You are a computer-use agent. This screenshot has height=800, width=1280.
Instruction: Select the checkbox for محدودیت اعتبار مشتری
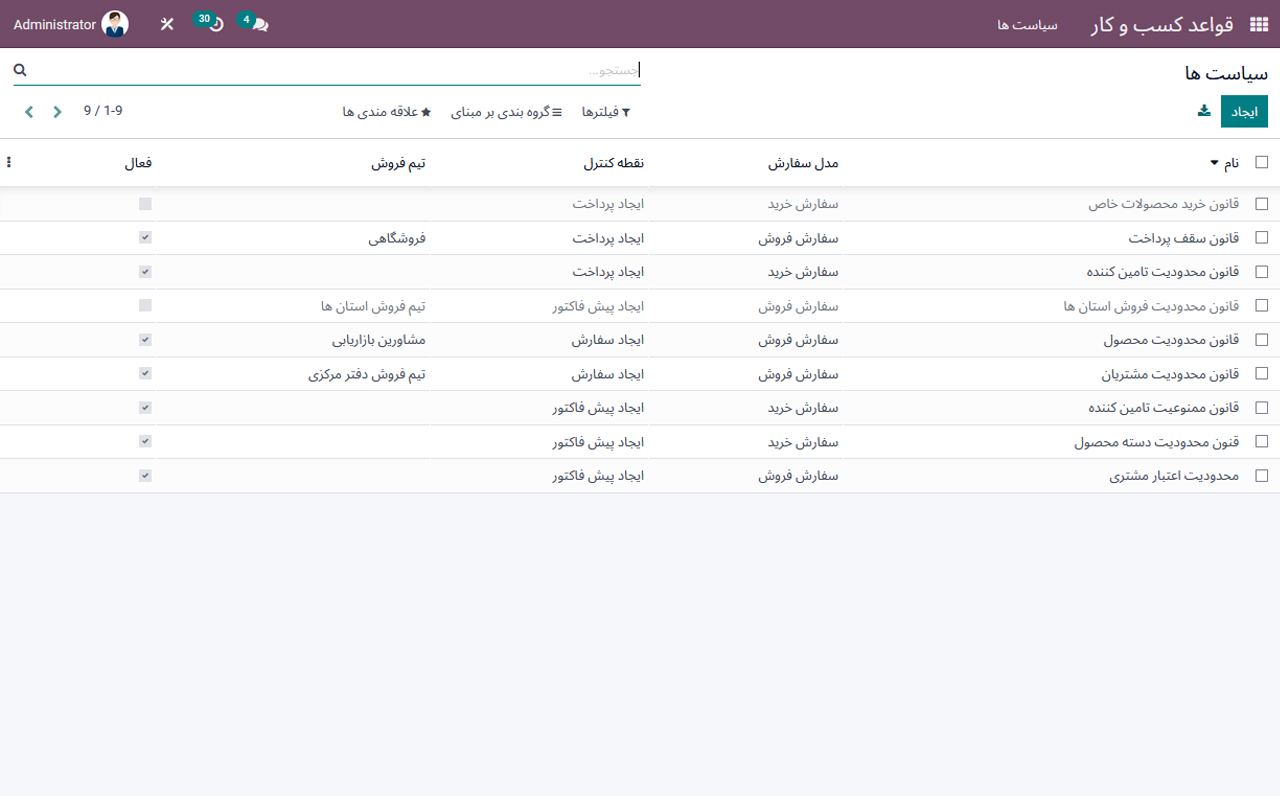coord(1262,475)
